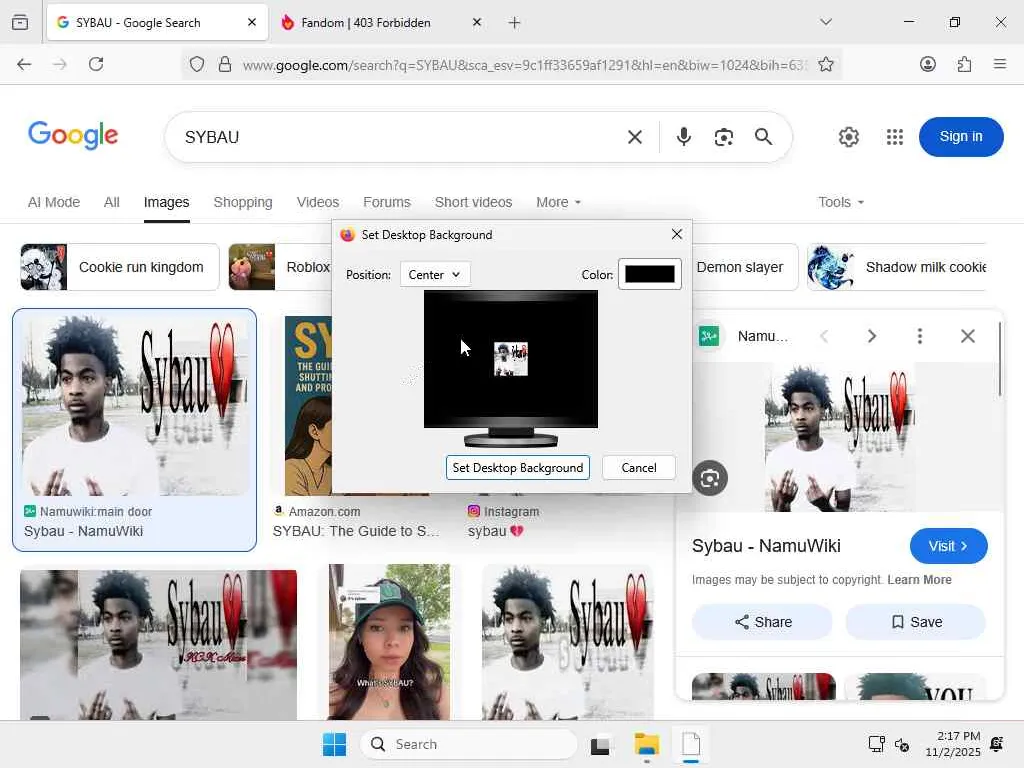Viewport: 1024px width, 768px height.
Task: Close the Set Desktop Background dialog
Action: pyautogui.click(x=677, y=234)
